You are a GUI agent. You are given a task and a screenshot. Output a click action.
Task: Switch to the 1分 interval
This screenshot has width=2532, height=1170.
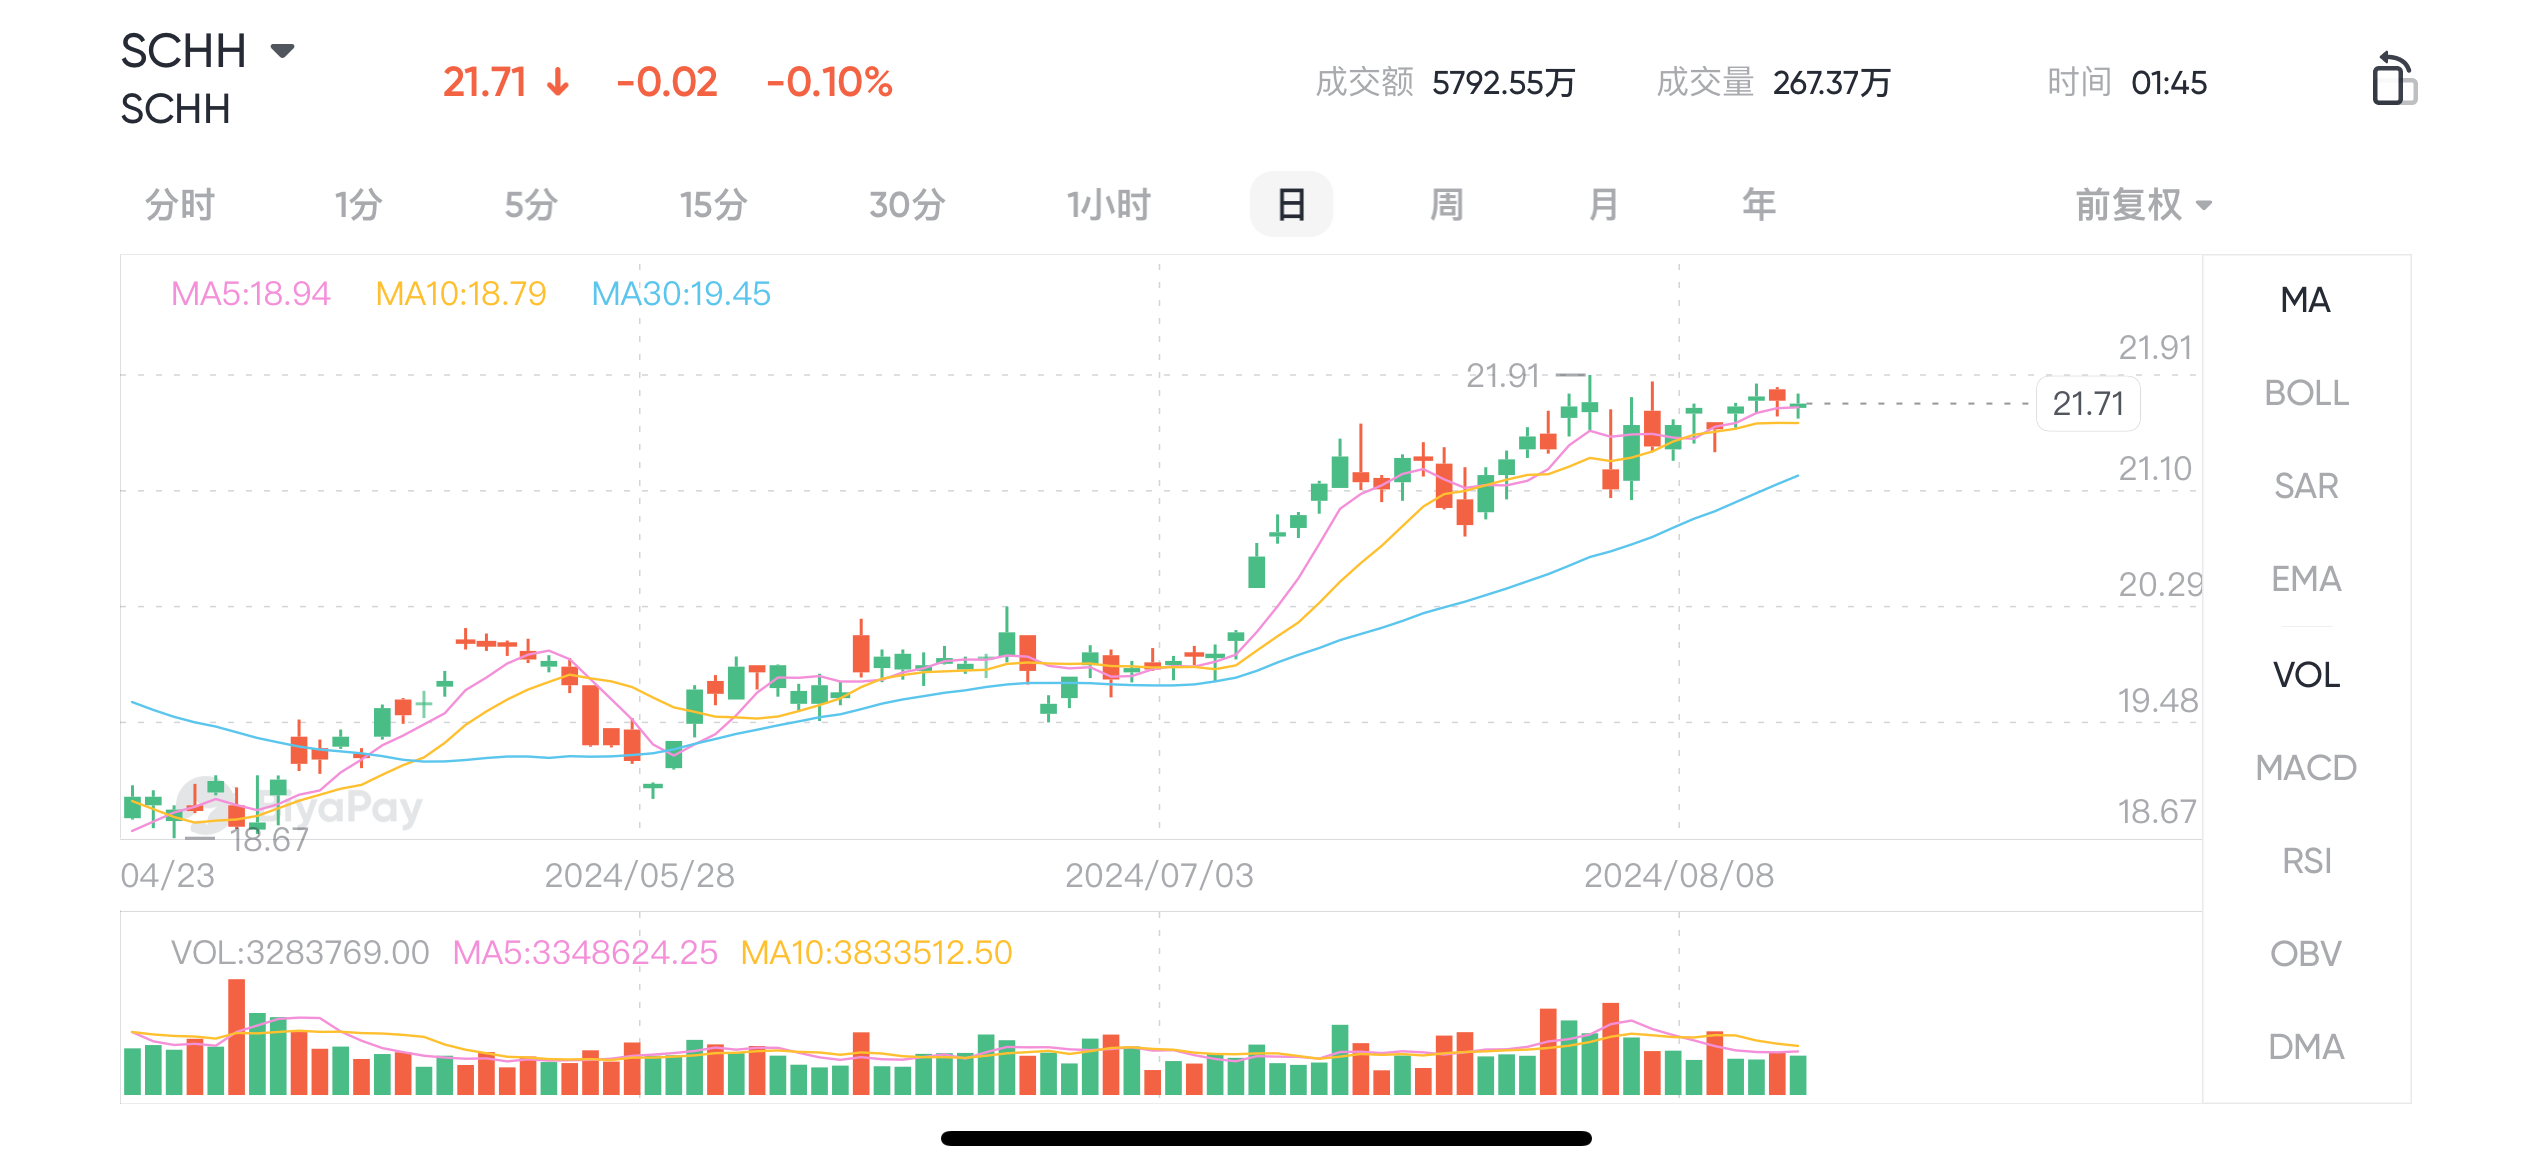(x=358, y=205)
